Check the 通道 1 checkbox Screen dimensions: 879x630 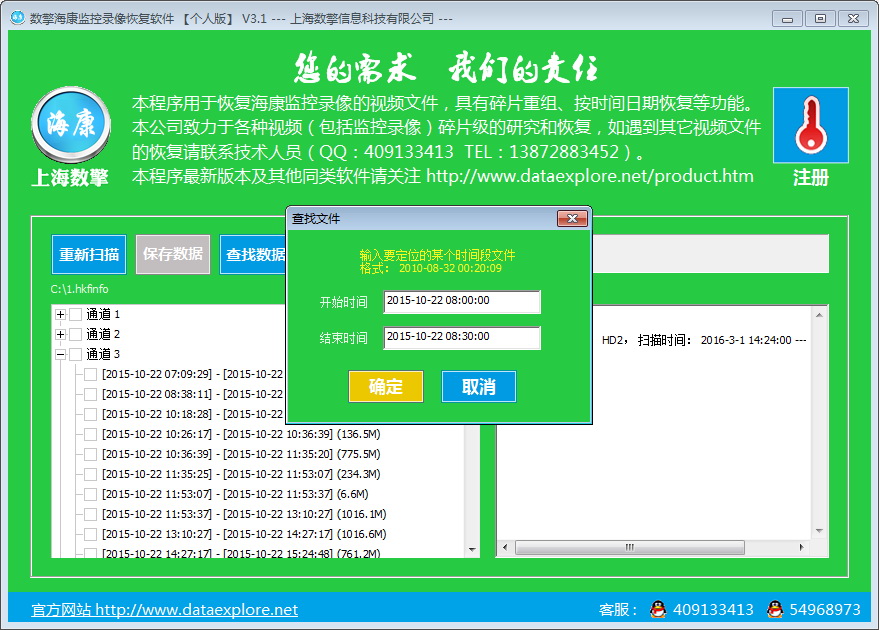tap(76, 314)
